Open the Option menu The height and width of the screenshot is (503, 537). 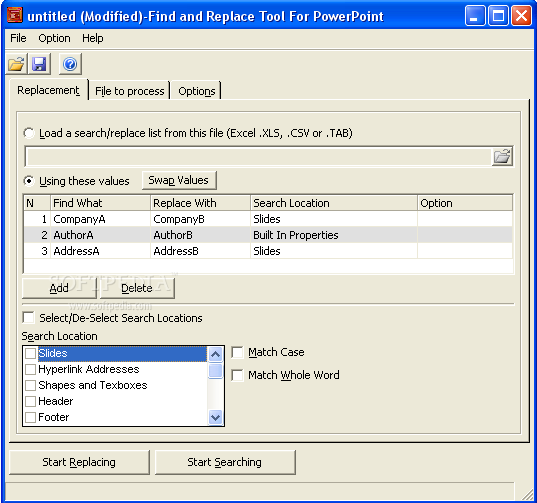(x=54, y=38)
